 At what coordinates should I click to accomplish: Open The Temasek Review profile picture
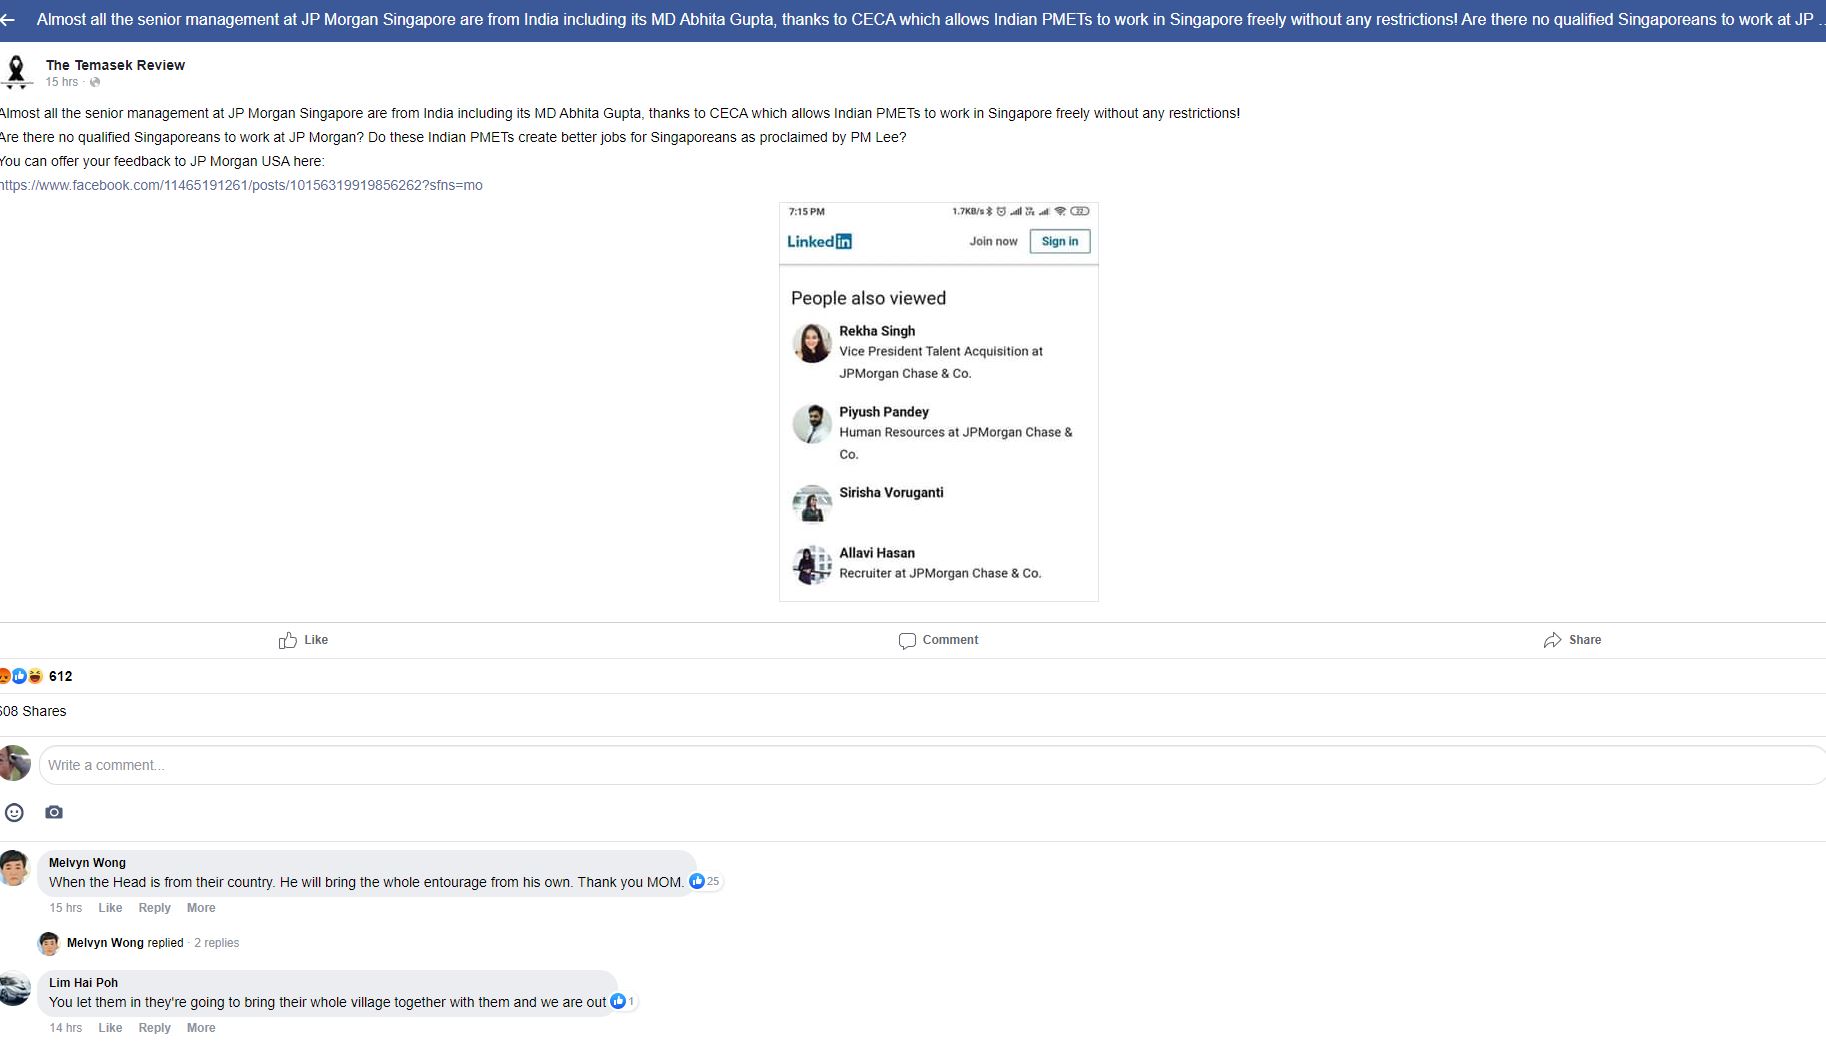pyautogui.click(x=16, y=72)
